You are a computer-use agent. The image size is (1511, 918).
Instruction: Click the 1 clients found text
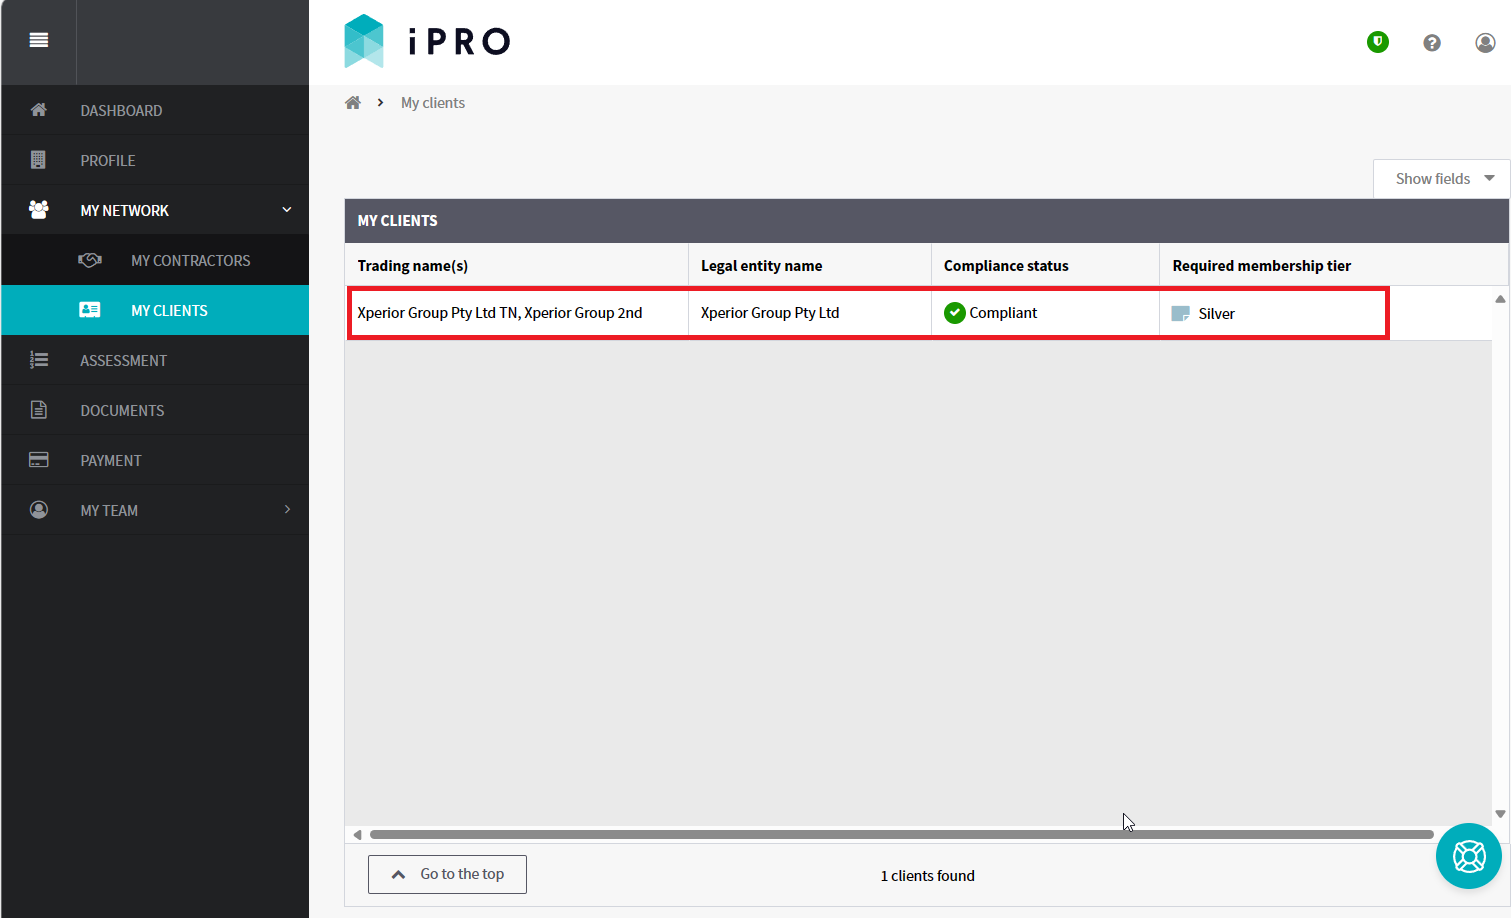coord(928,876)
